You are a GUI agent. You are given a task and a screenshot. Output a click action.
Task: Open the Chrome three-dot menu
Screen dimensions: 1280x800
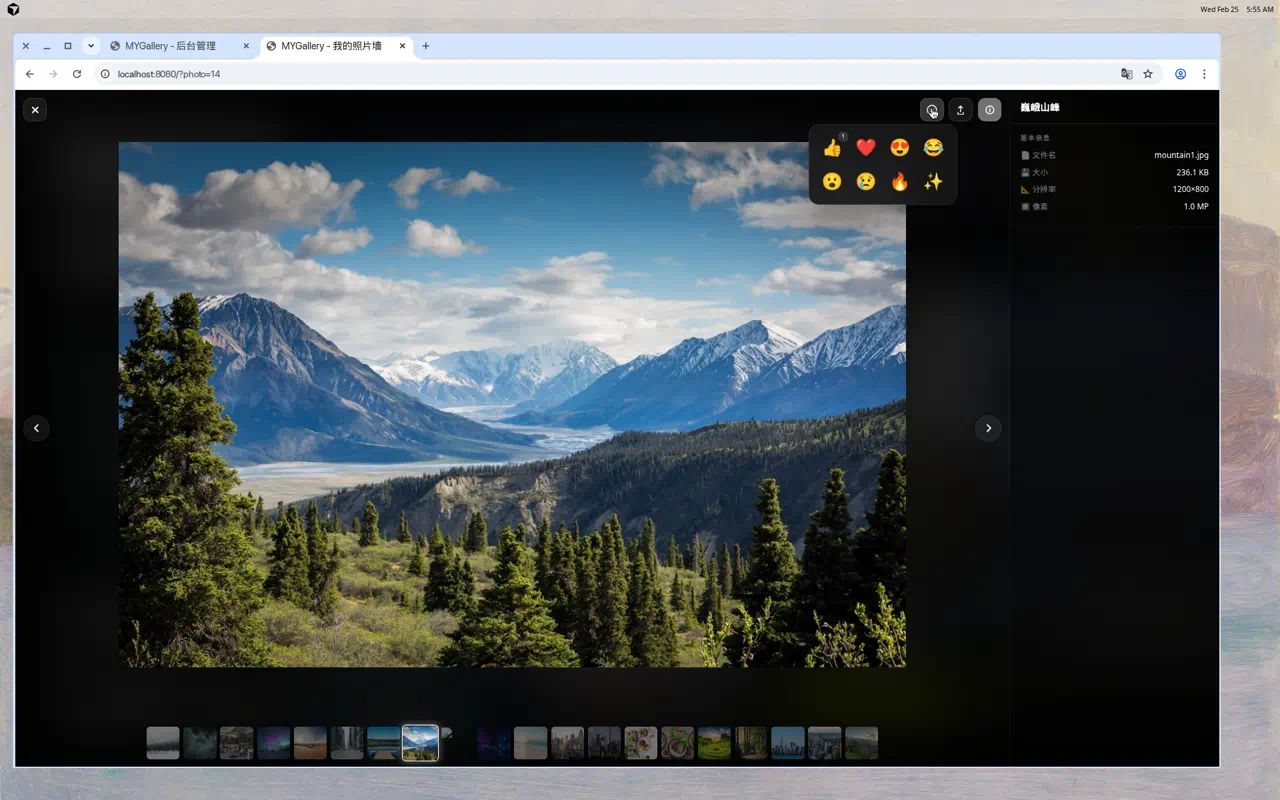[1204, 74]
